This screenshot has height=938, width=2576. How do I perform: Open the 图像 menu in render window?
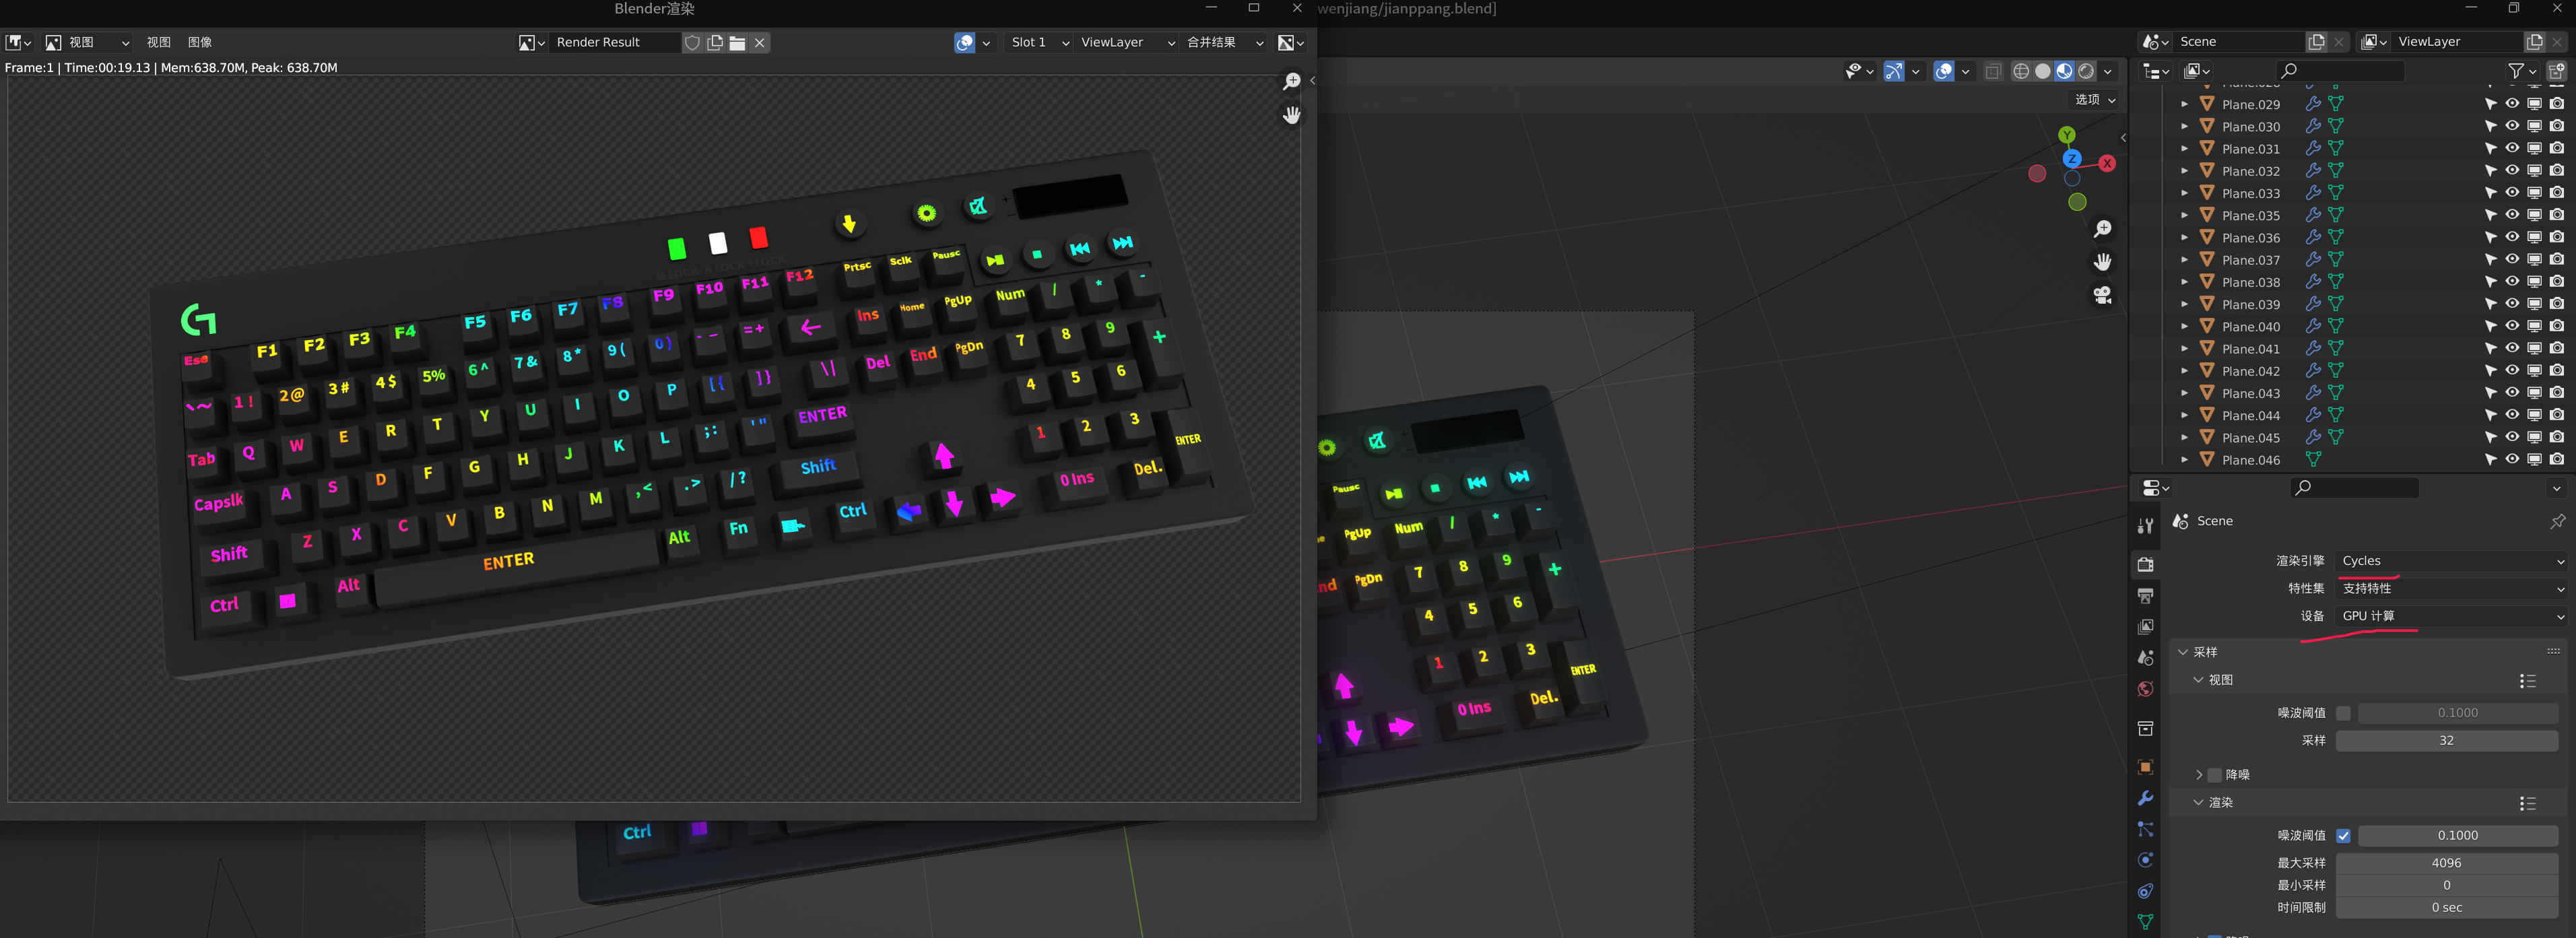click(200, 42)
